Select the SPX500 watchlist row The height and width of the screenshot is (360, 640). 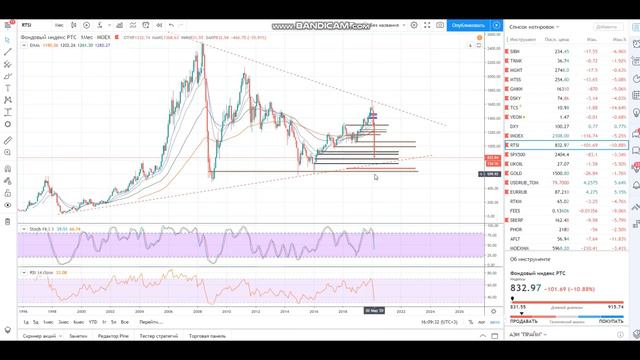567,155
